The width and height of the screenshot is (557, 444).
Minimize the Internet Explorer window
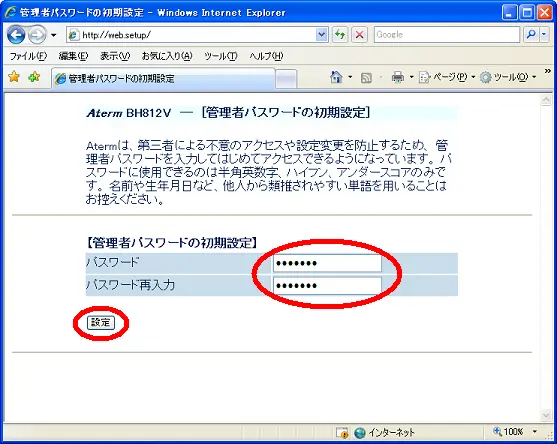pos(510,13)
